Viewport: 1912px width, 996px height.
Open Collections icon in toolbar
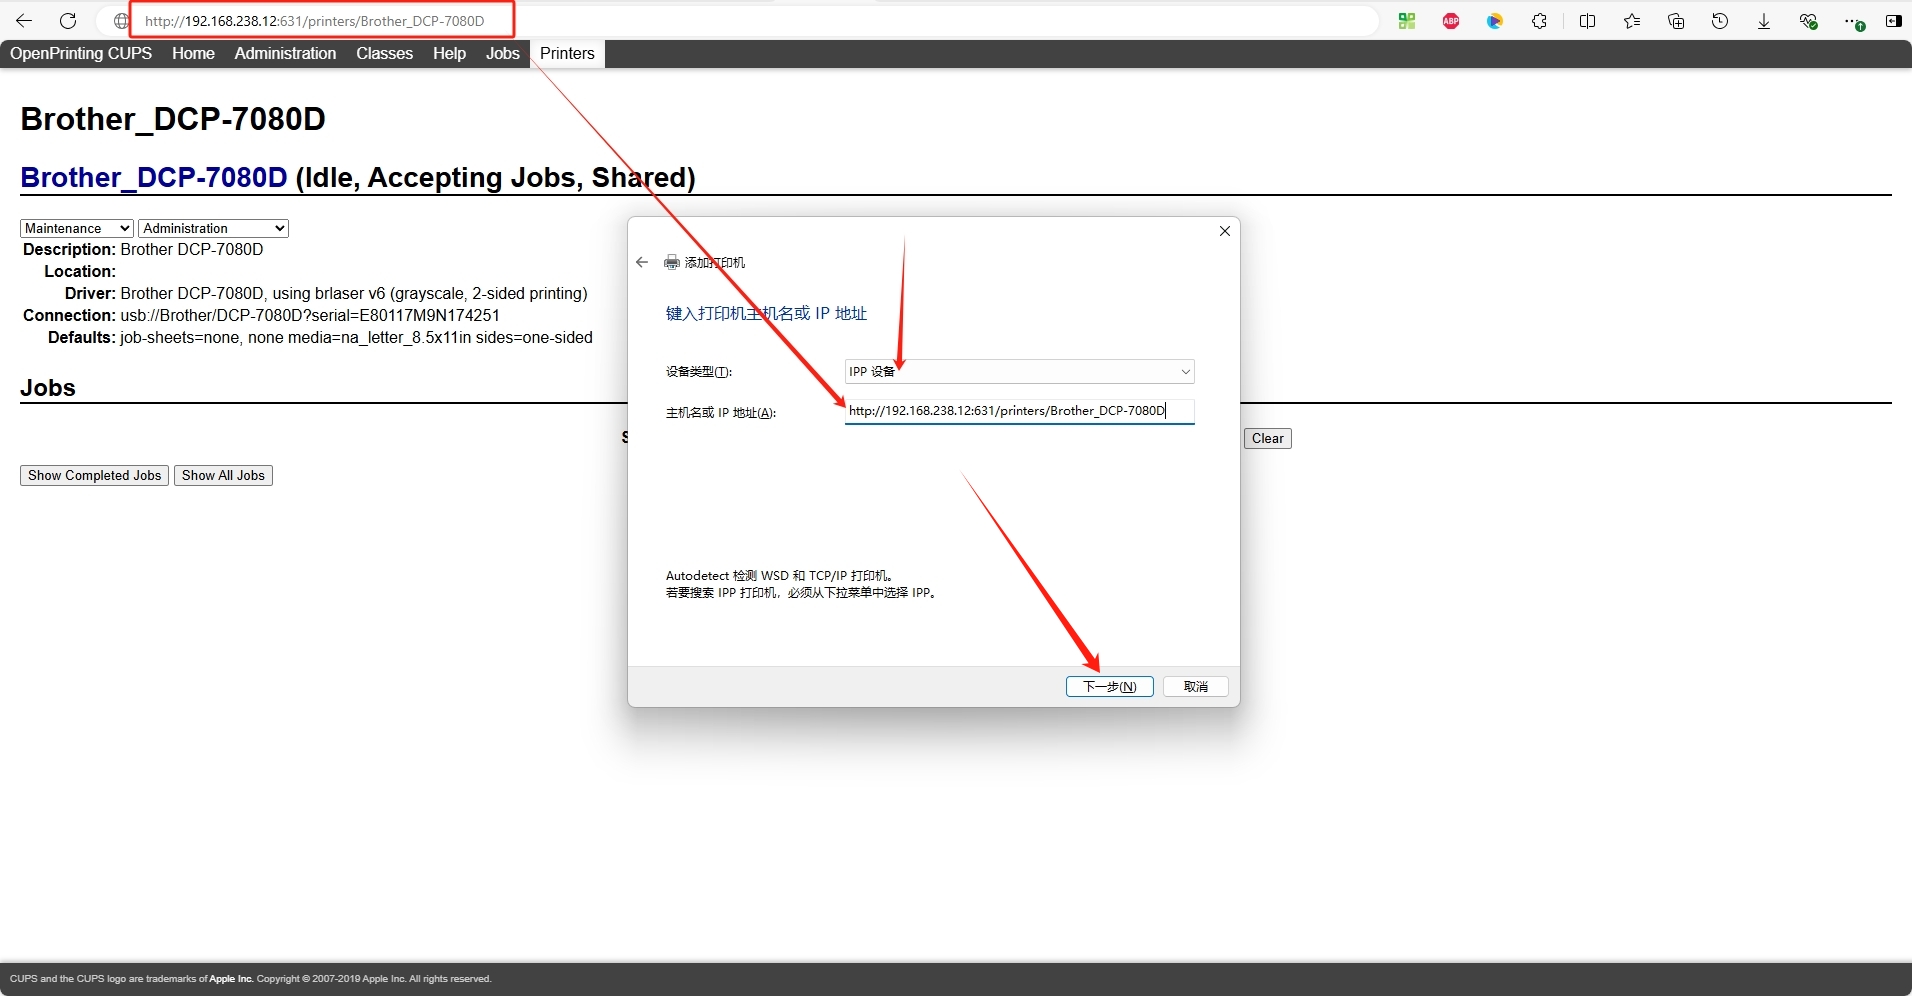point(1676,21)
